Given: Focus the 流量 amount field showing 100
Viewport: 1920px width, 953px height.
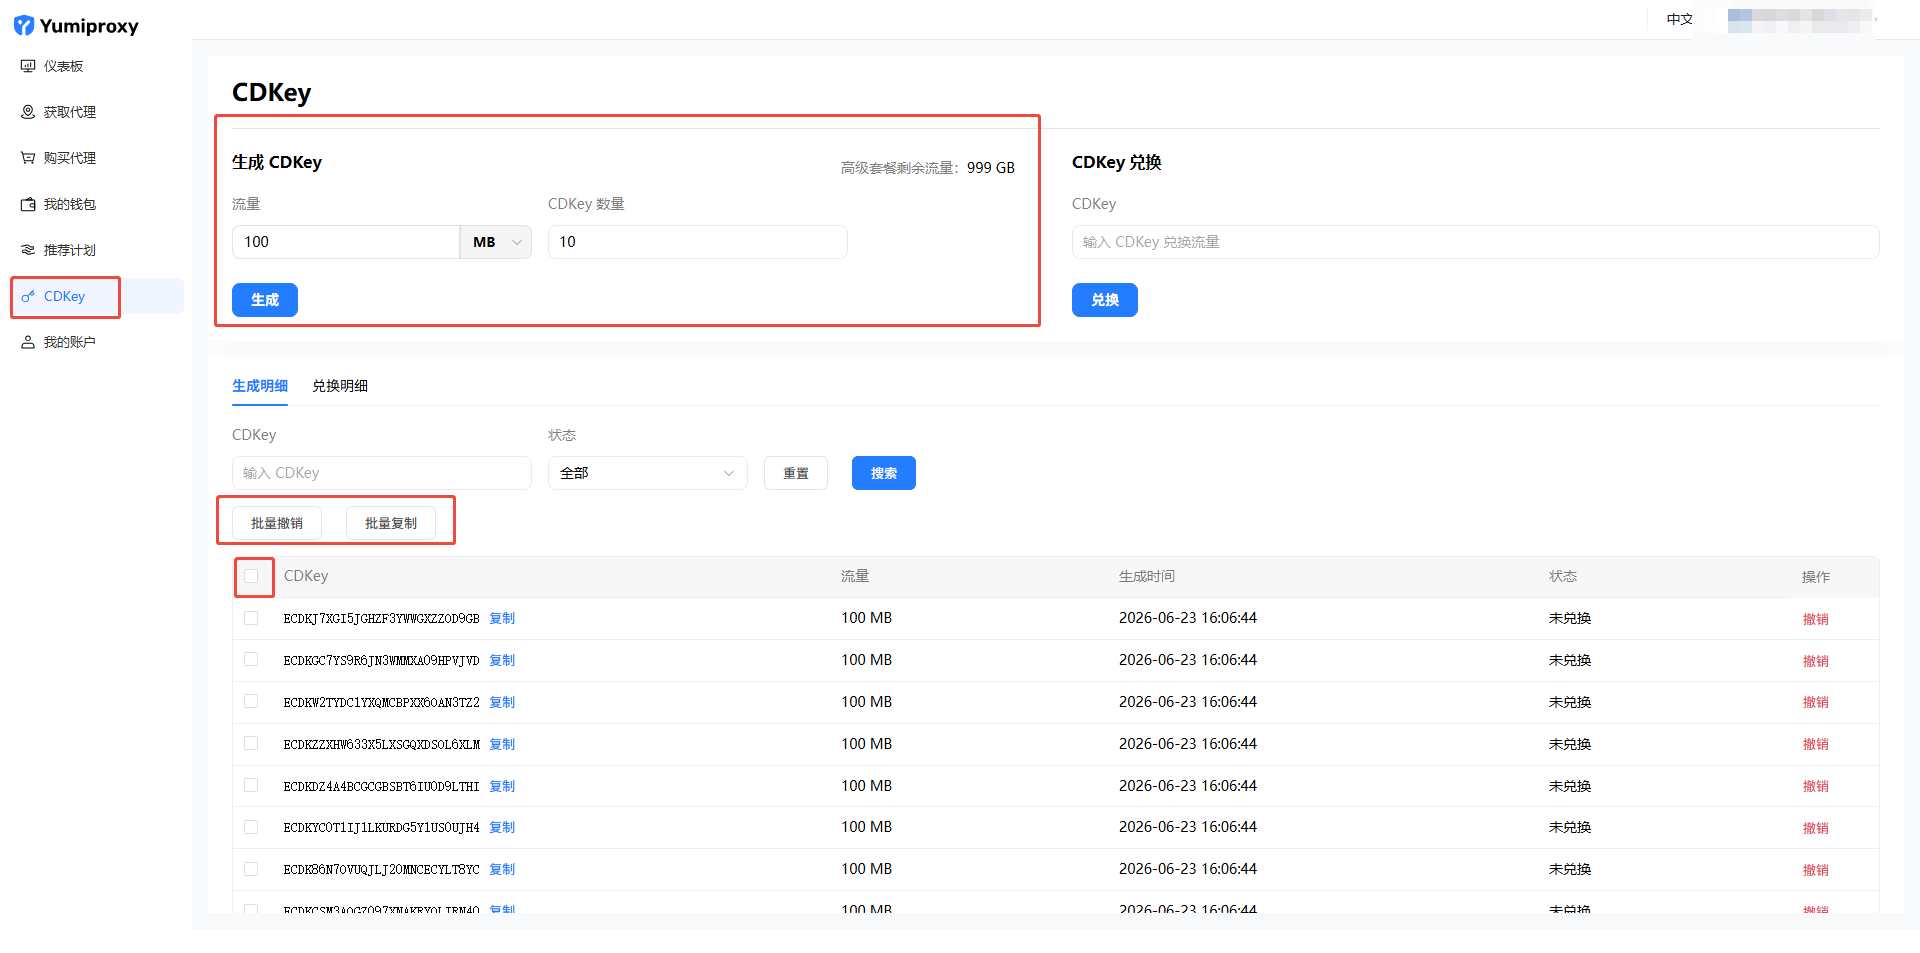Looking at the screenshot, I should 346,242.
